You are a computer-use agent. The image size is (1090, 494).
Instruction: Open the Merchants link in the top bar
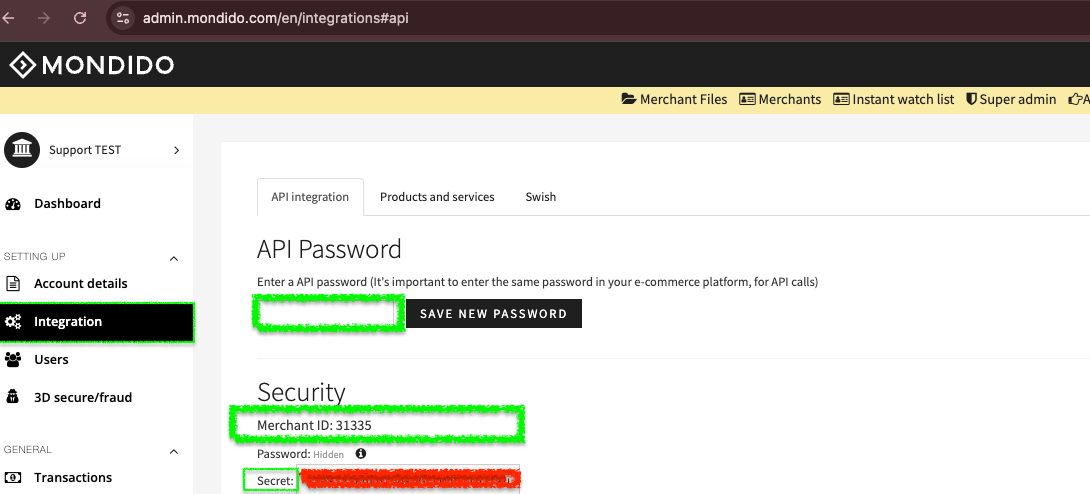pos(780,99)
